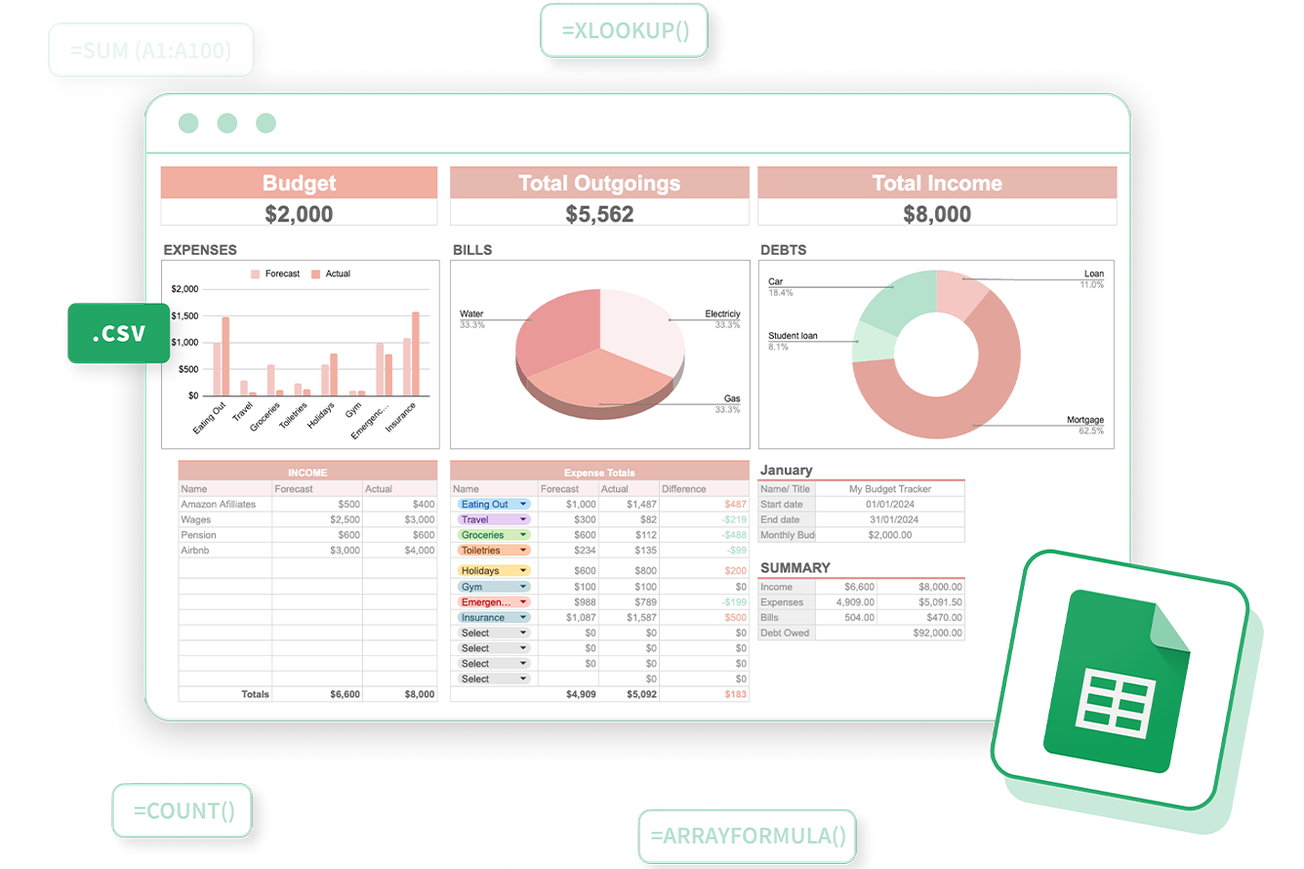Select the Budget header card
The width and height of the screenshot is (1304, 869).
299,196
